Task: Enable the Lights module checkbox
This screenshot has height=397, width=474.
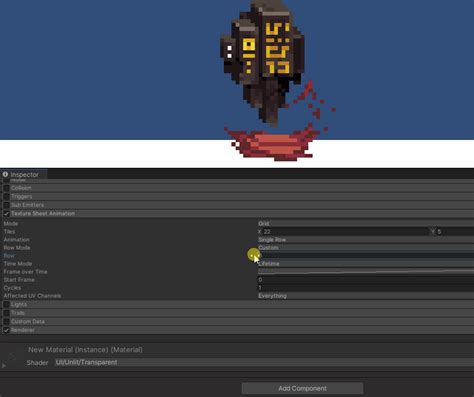Action: click(x=6, y=304)
